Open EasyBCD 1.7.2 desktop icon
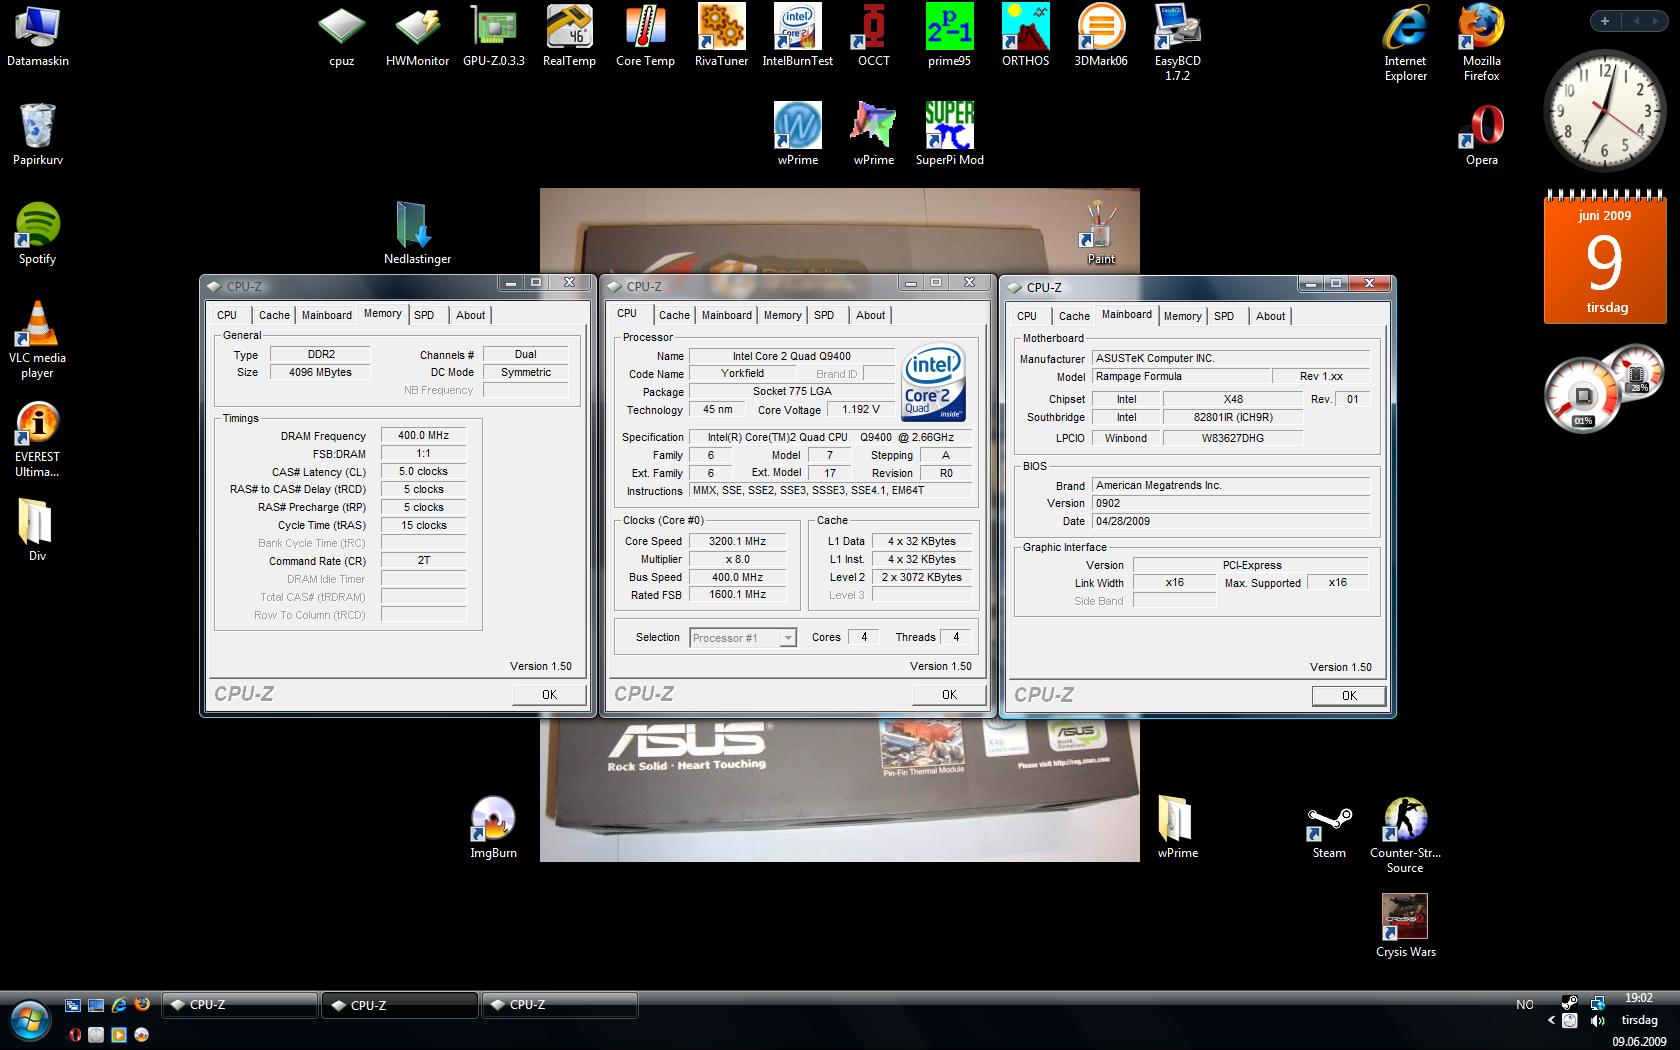The image size is (1680, 1050). (1178, 43)
